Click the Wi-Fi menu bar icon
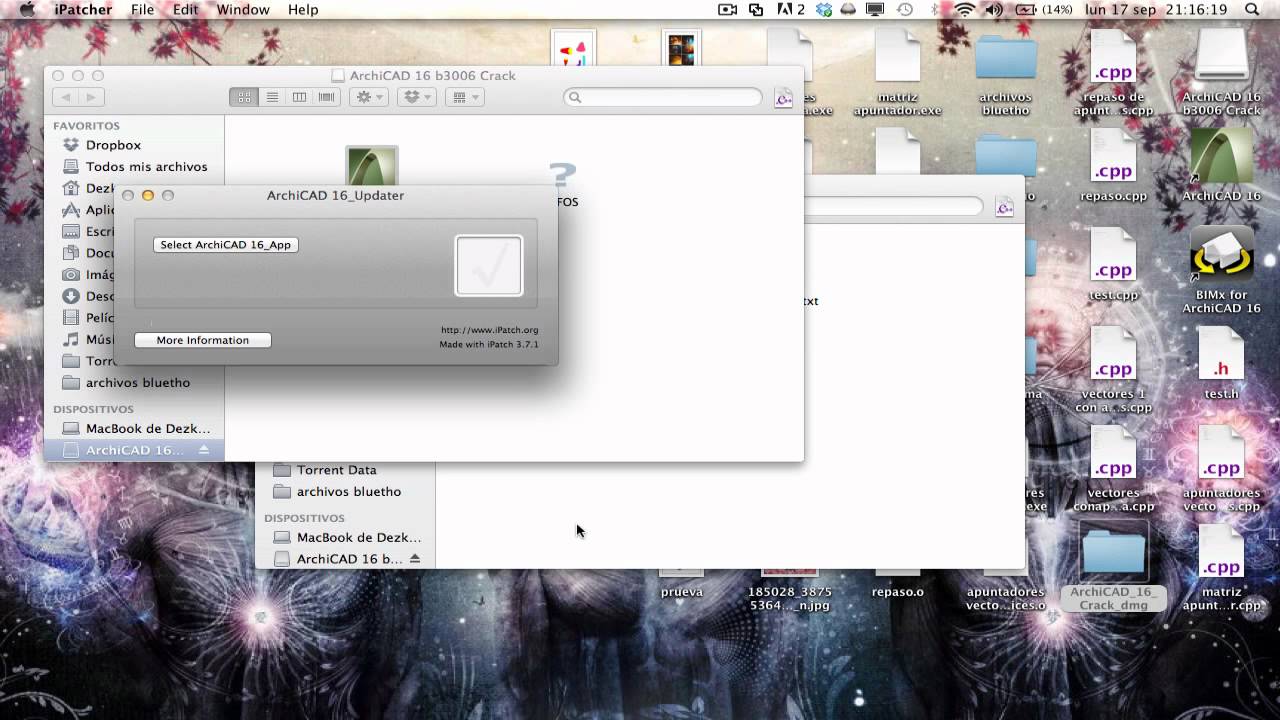Image resolution: width=1280 pixels, height=720 pixels. (965, 10)
